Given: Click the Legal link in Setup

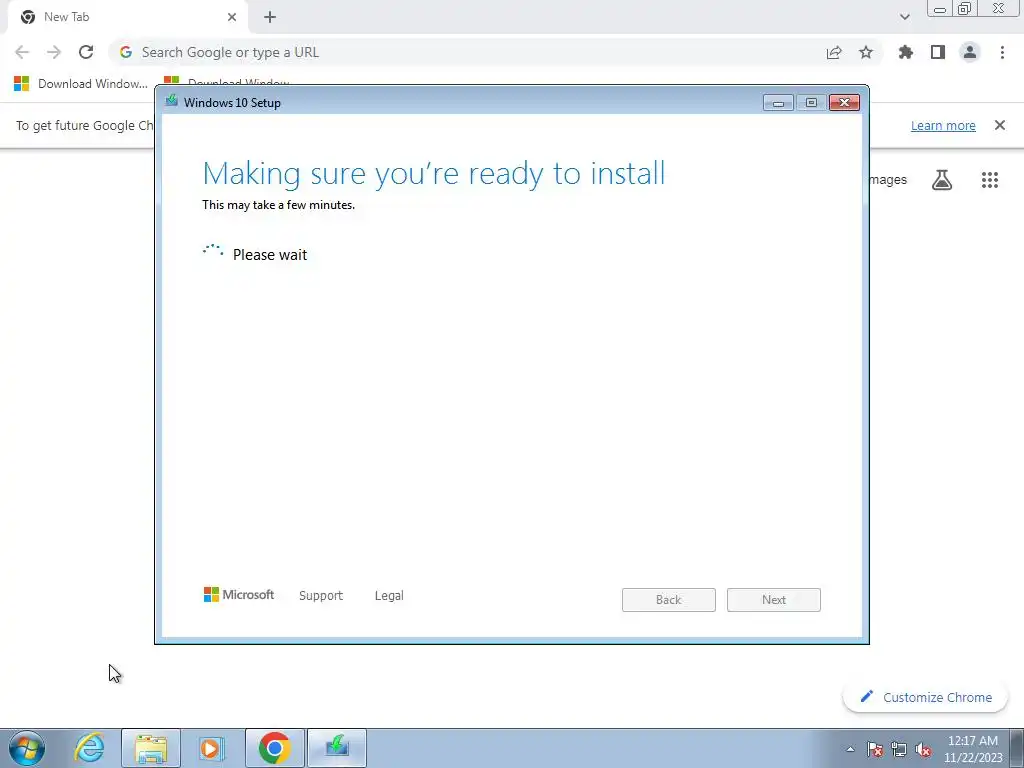Looking at the screenshot, I should pyautogui.click(x=389, y=596).
